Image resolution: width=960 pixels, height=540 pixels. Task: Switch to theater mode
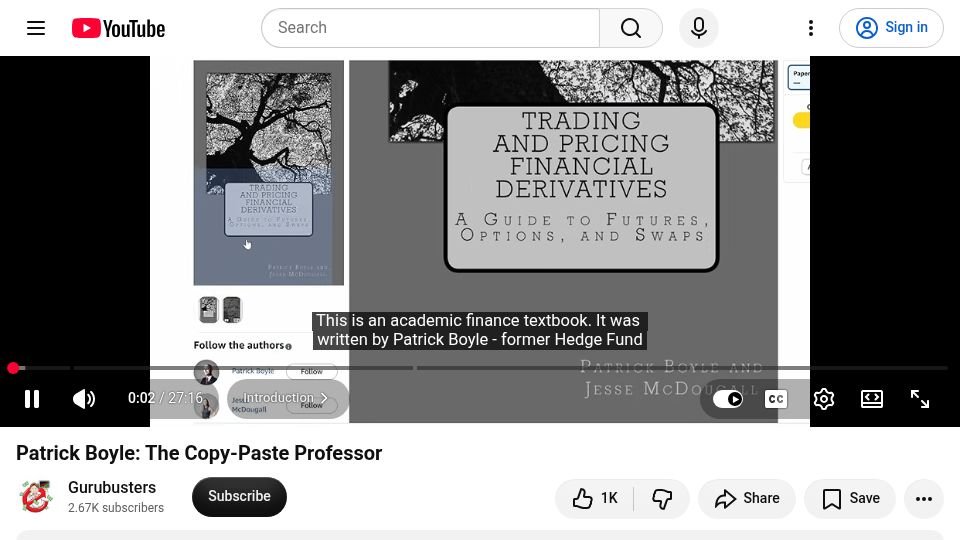pyautogui.click(x=871, y=399)
